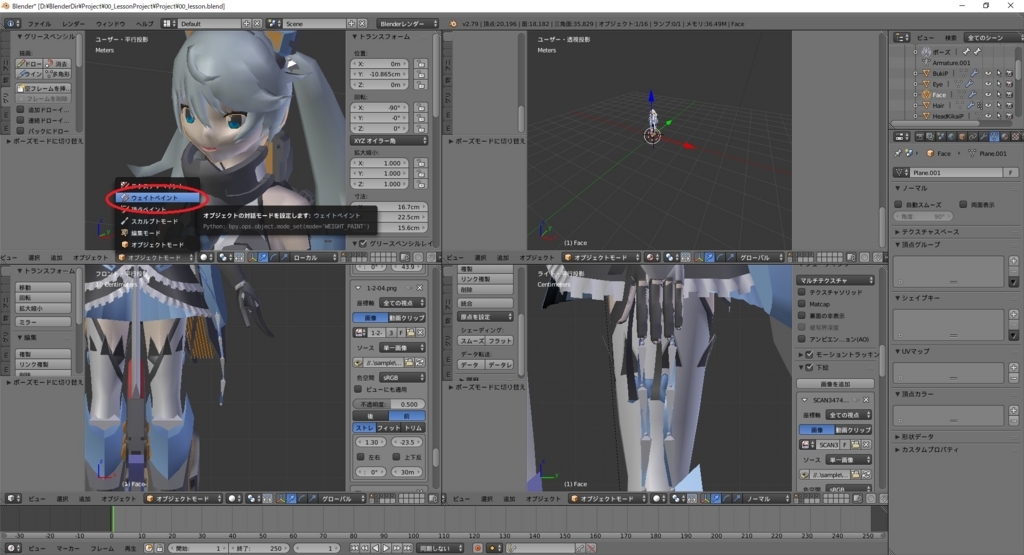Click the outliner editor type icon
The image size is (1024, 555).
coord(901,37)
